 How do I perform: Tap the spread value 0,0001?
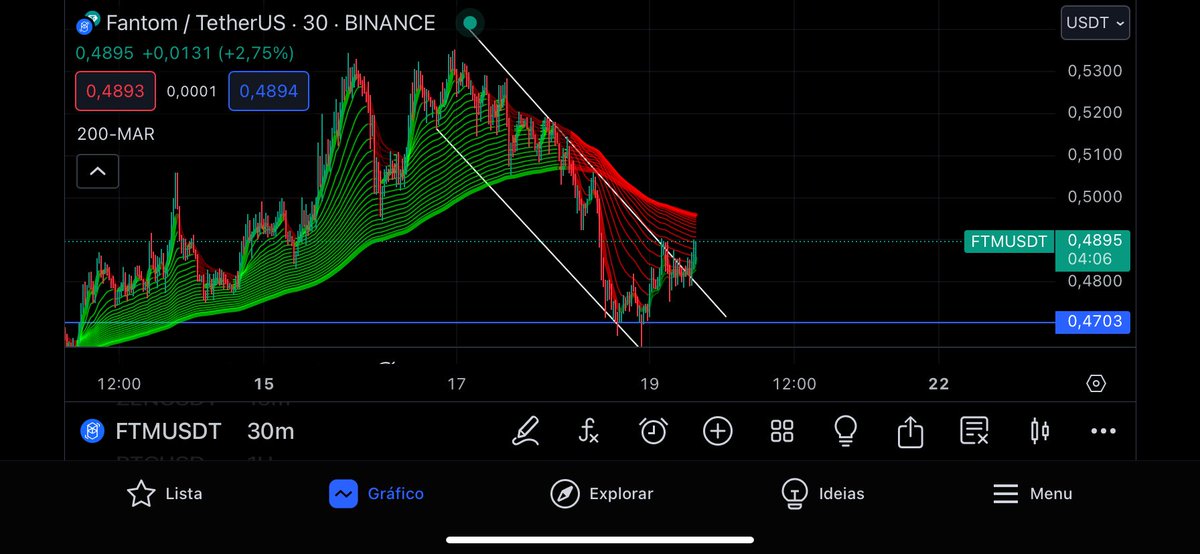192,91
